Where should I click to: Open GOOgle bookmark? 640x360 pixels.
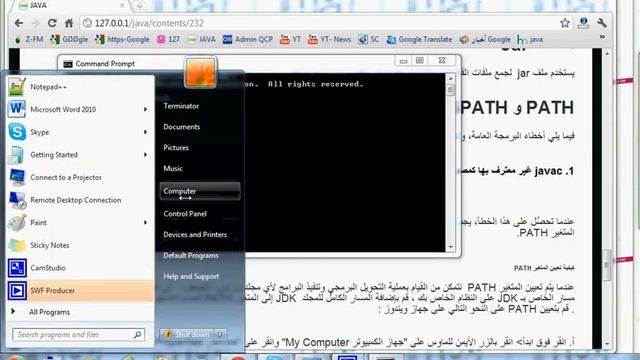pos(69,39)
